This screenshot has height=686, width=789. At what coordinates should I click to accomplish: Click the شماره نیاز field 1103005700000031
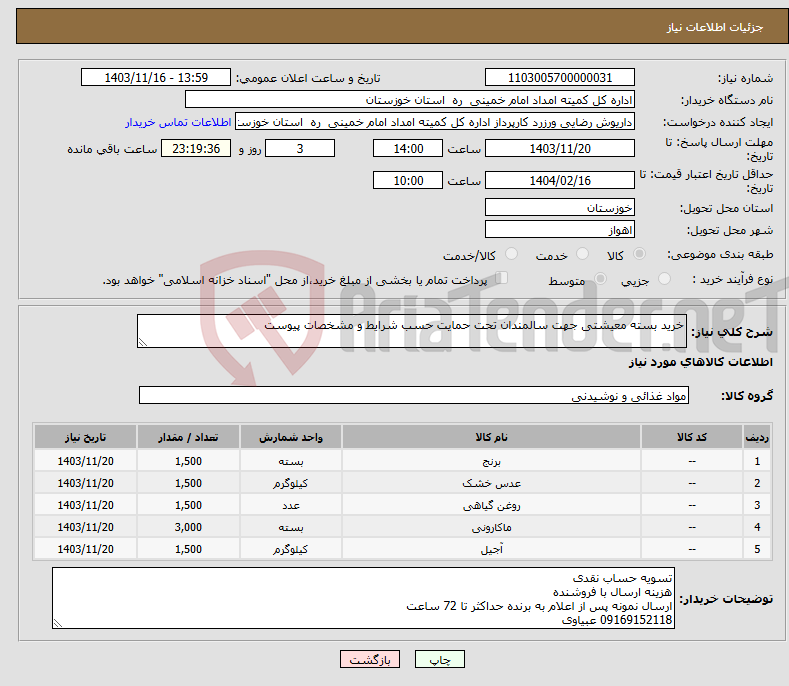tap(560, 78)
